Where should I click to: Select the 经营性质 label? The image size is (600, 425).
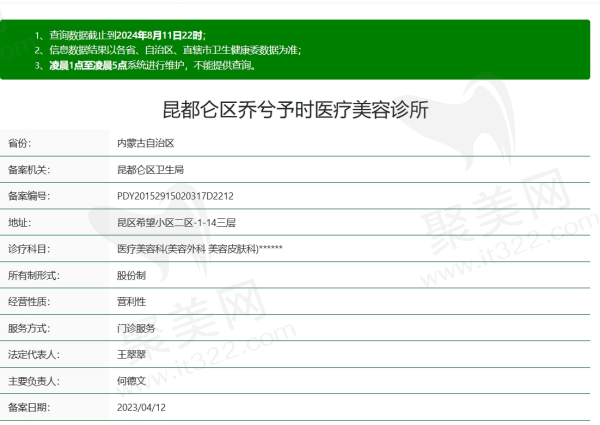tap(29, 302)
